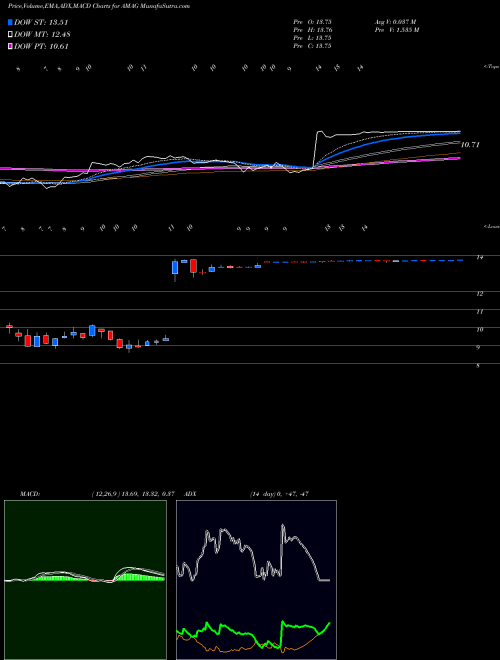Click the 'Pre H: 13.76' high value
Image resolution: width=500 pixels, height=660 pixels.
click(x=312, y=30)
